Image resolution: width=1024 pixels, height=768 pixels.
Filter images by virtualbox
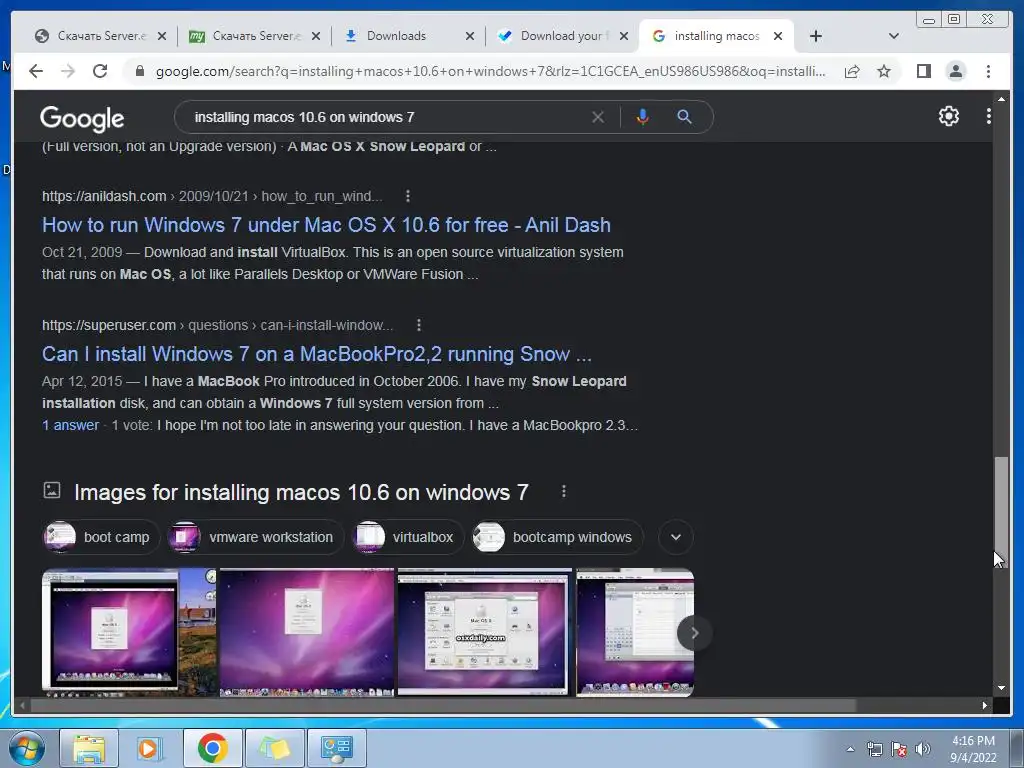pyautogui.click(x=408, y=537)
